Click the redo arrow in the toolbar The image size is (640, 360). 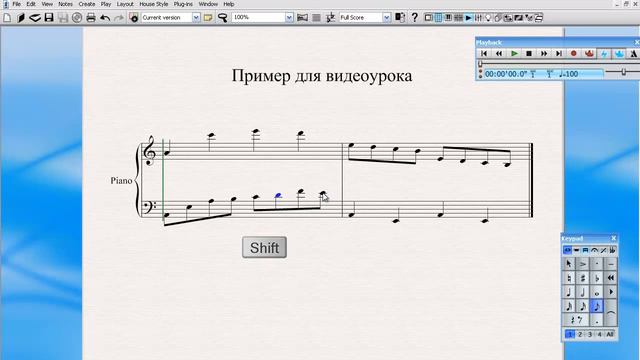click(x=119, y=18)
